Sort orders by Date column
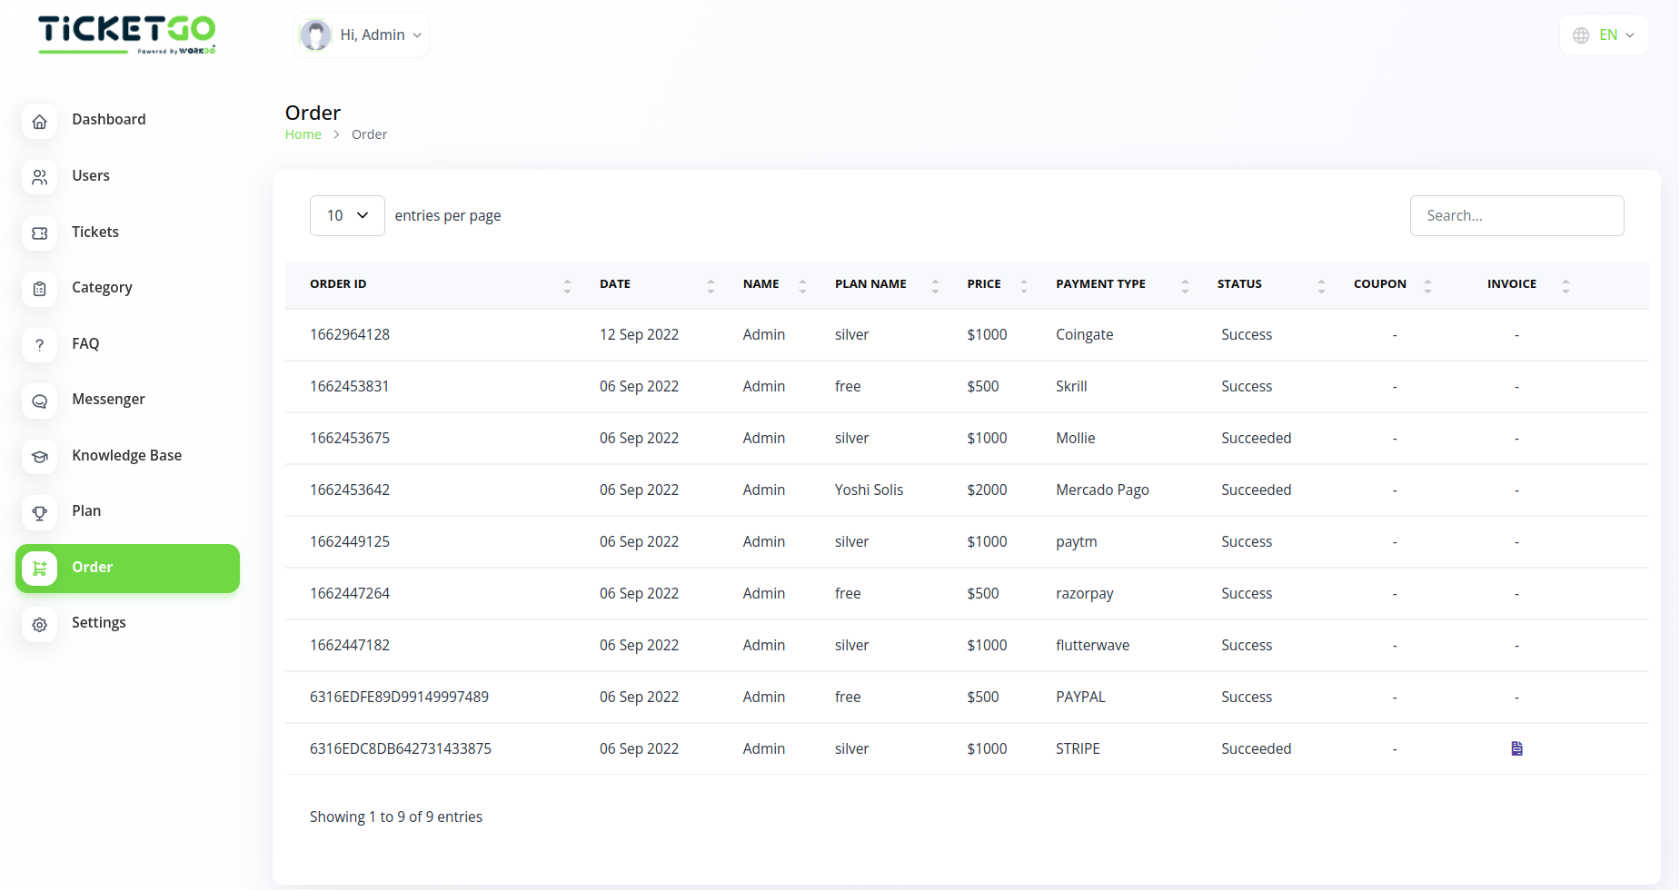The height and width of the screenshot is (891, 1680). [615, 285]
